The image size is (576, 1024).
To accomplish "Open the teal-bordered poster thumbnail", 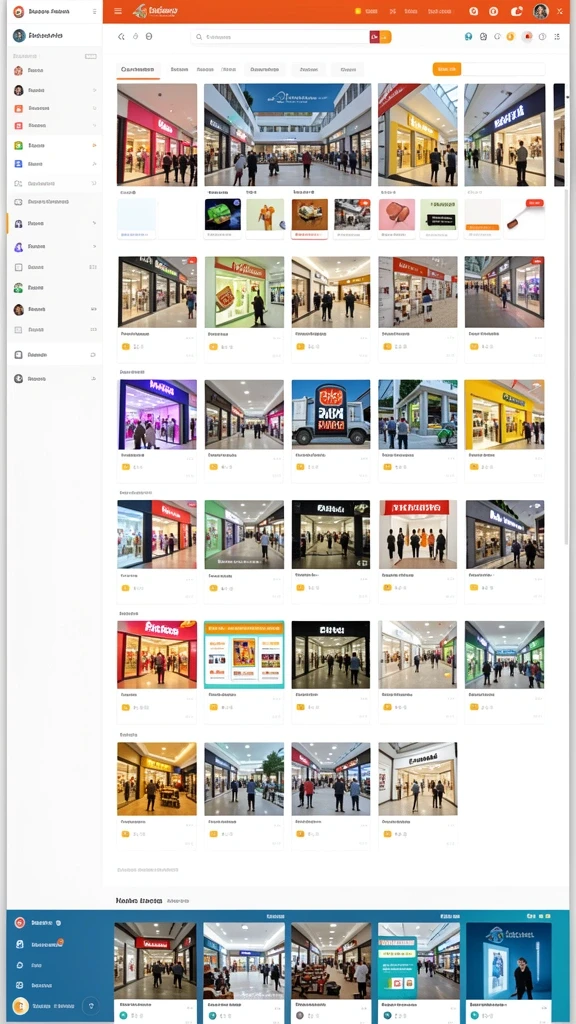I will 244,654.
